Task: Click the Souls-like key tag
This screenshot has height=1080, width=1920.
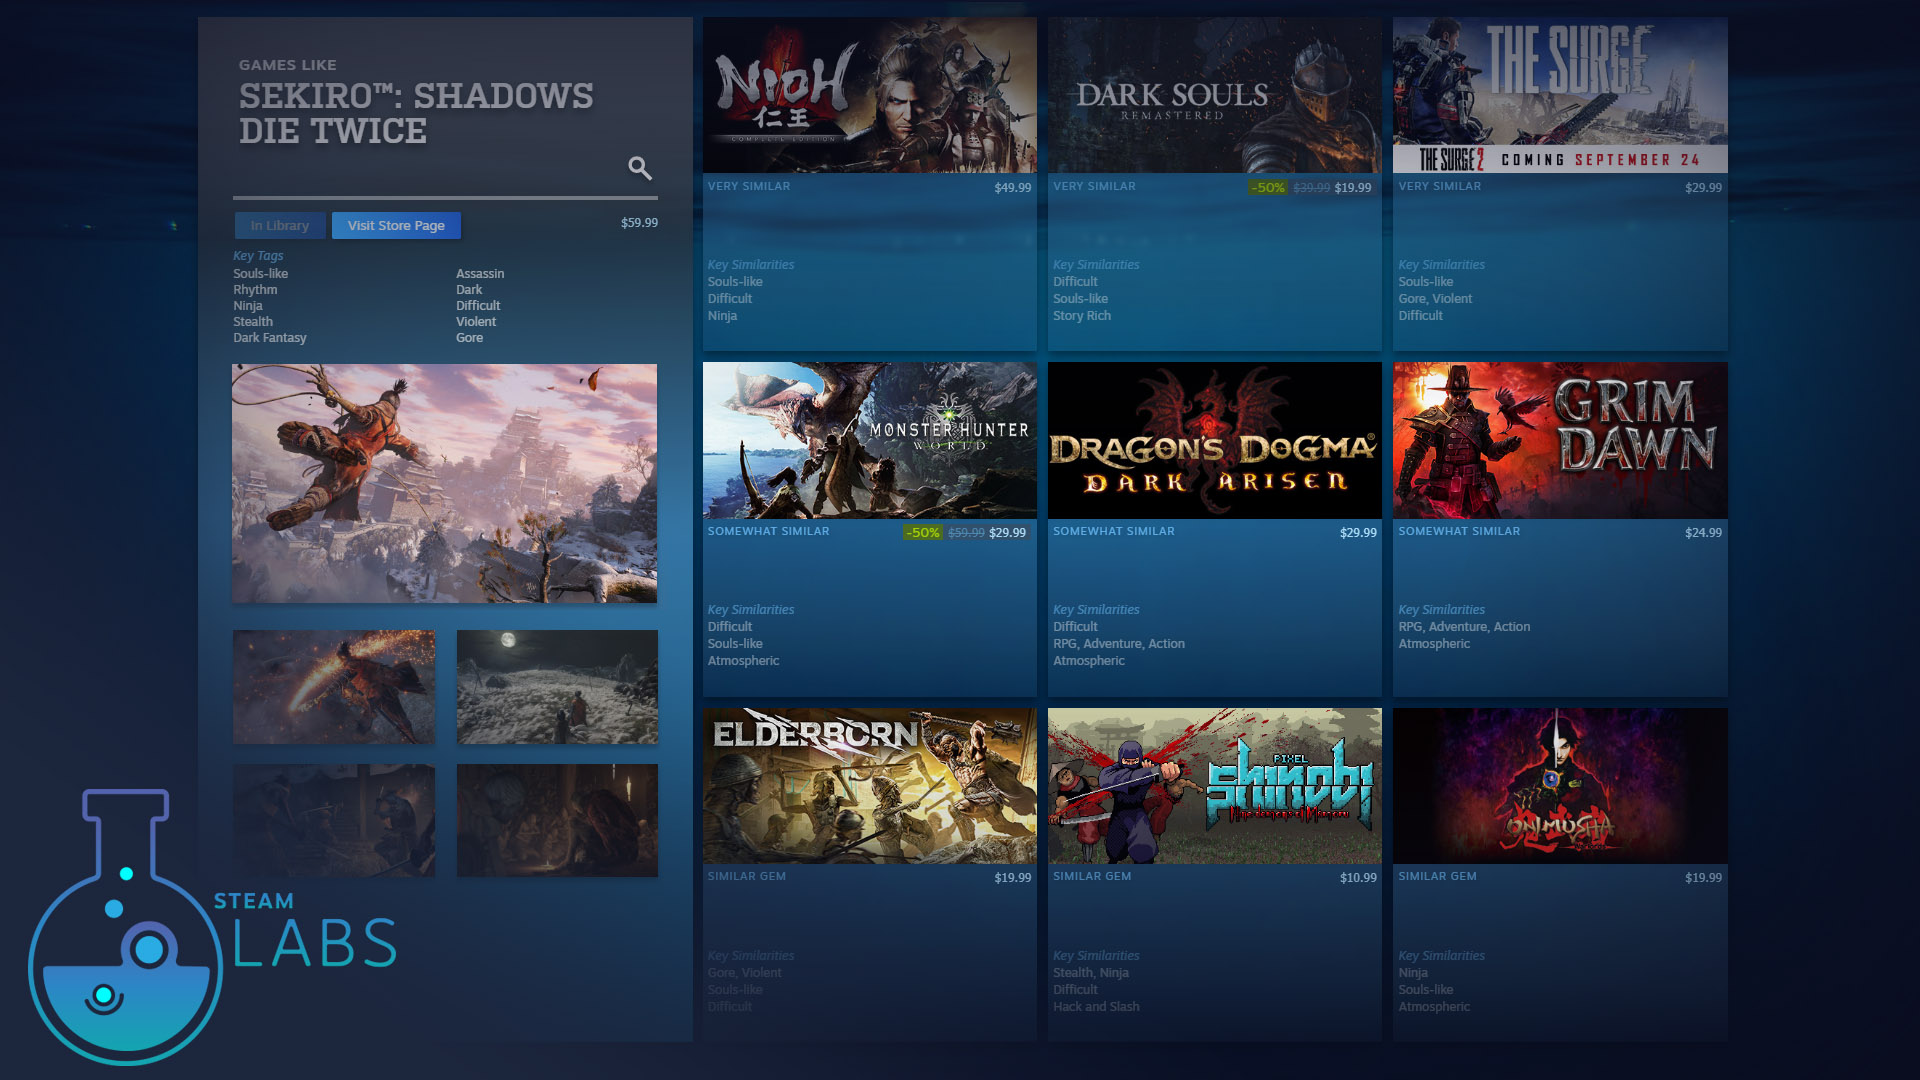Action: pyautogui.click(x=260, y=274)
